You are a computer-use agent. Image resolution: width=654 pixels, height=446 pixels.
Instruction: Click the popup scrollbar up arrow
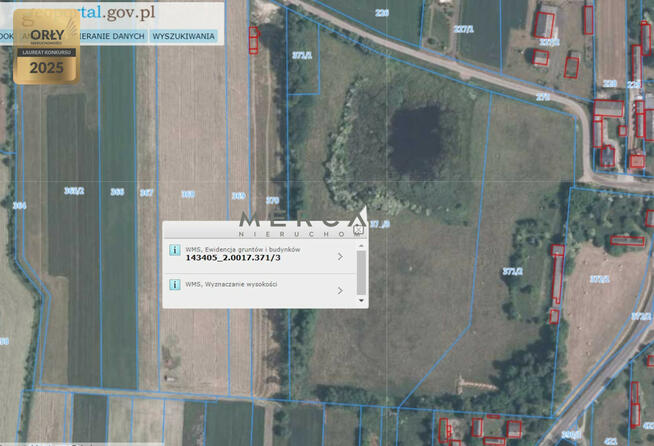click(361, 245)
